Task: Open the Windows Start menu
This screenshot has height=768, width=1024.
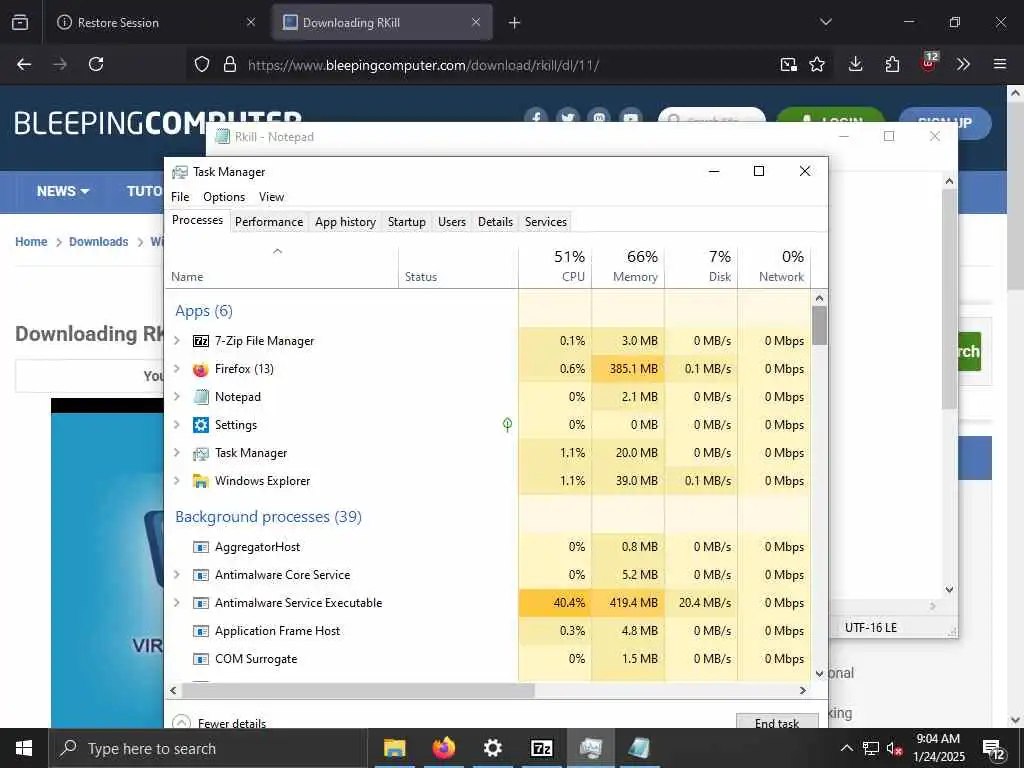Action: pyautogui.click(x=24, y=748)
